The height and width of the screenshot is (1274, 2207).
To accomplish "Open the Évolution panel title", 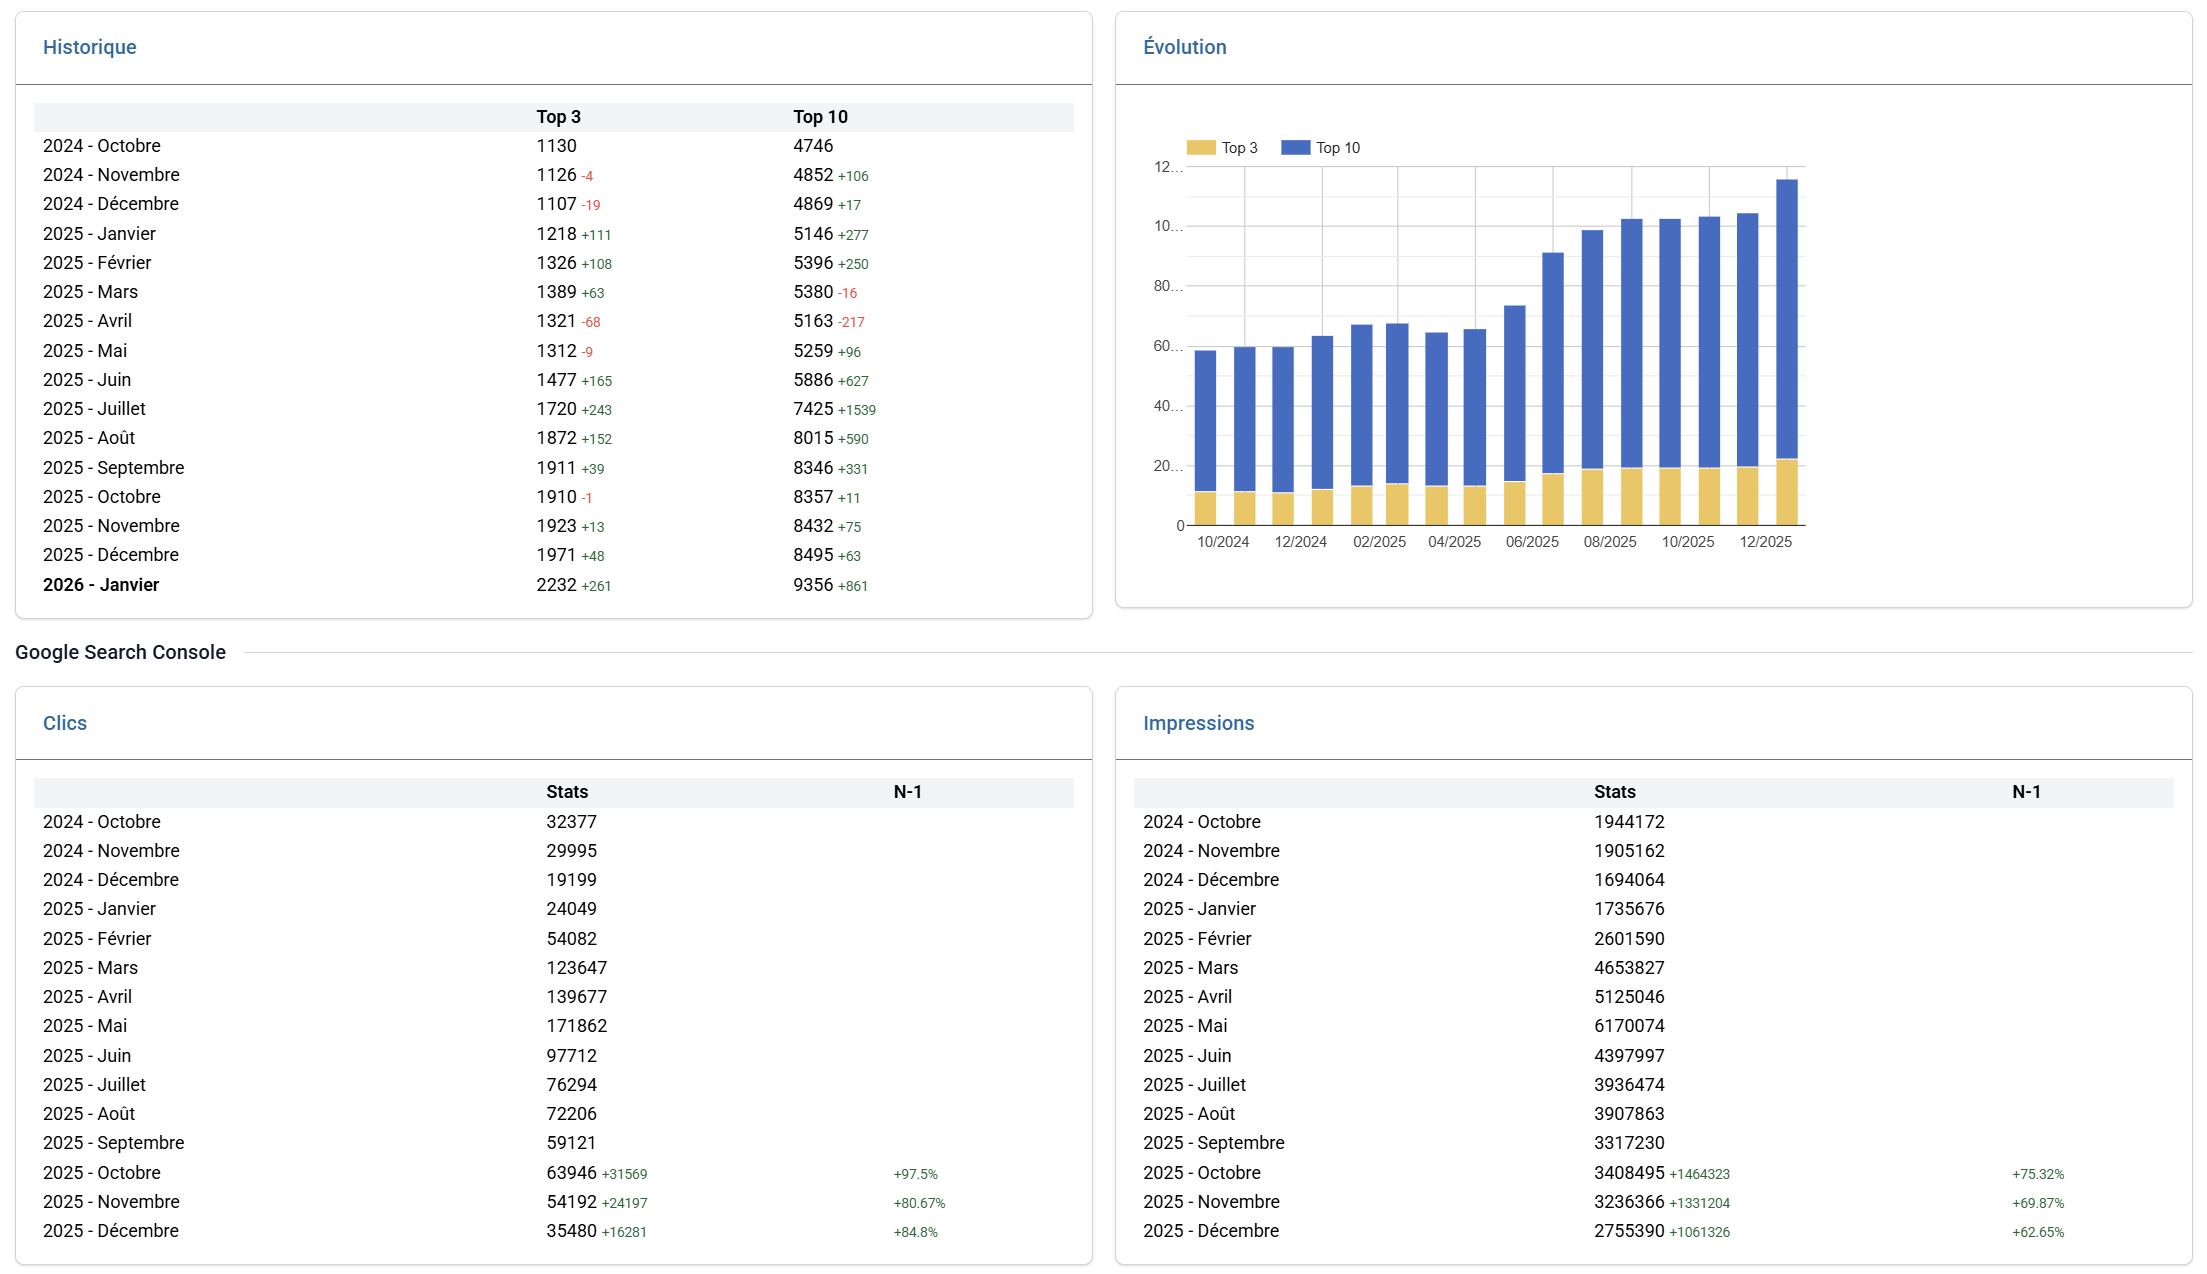I will coord(1184,47).
